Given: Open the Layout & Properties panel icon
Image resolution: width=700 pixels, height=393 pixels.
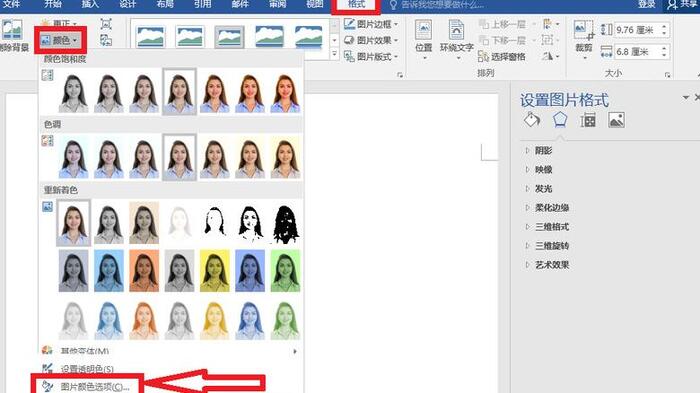Looking at the screenshot, I should [588, 120].
